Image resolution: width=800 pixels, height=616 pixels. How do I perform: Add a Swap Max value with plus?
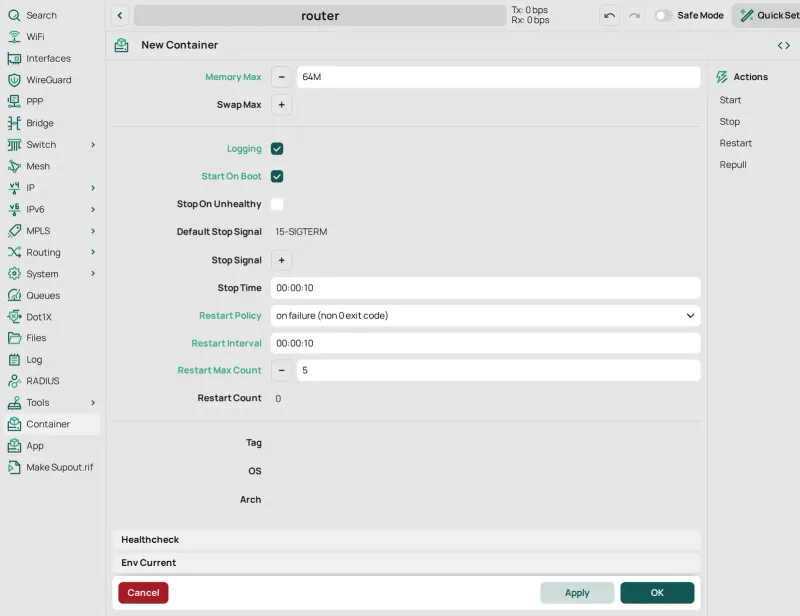tap(281, 105)
